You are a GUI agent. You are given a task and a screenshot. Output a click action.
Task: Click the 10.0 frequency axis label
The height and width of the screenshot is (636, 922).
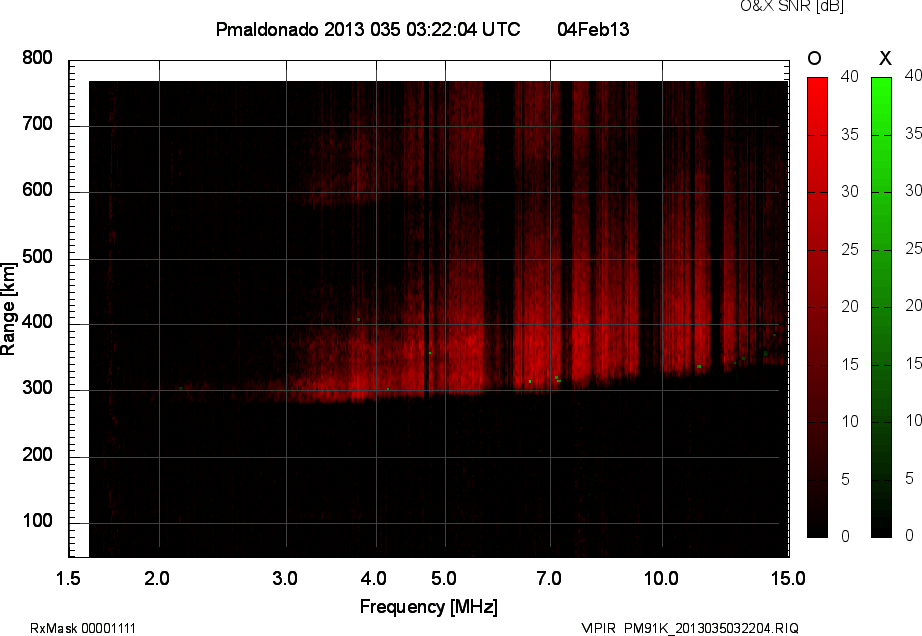pos(661,578)
